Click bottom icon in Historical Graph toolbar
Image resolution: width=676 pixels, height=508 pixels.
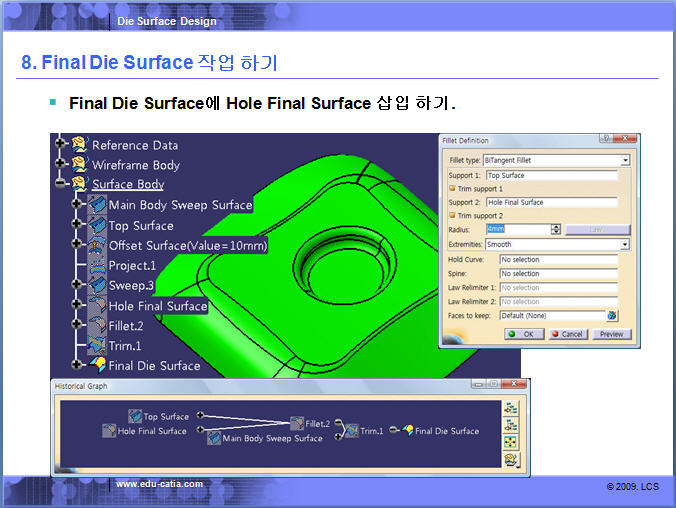[511, 459]
